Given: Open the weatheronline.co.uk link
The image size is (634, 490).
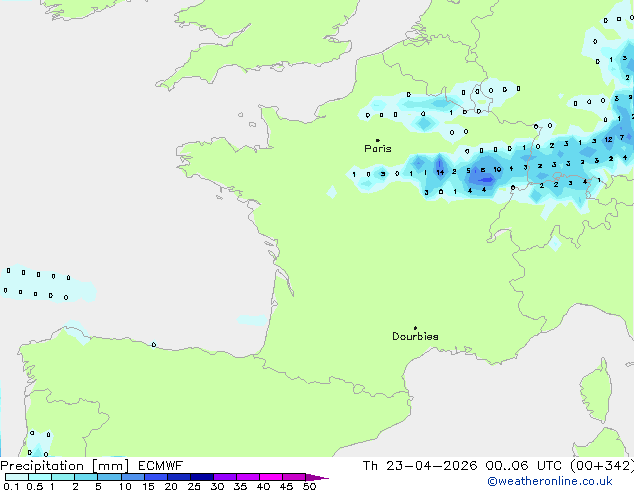Looking at the screenshot, I should coord(550,481).
